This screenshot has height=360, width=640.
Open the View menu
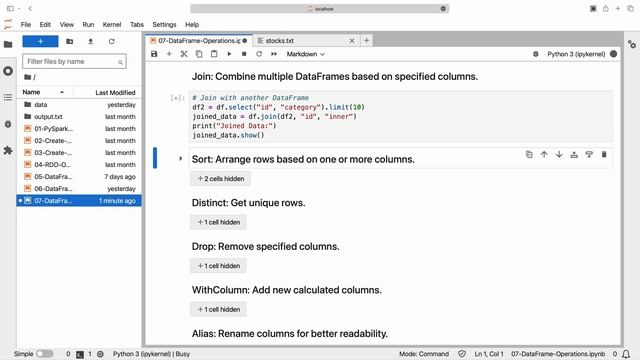click(x=67, y=24)
